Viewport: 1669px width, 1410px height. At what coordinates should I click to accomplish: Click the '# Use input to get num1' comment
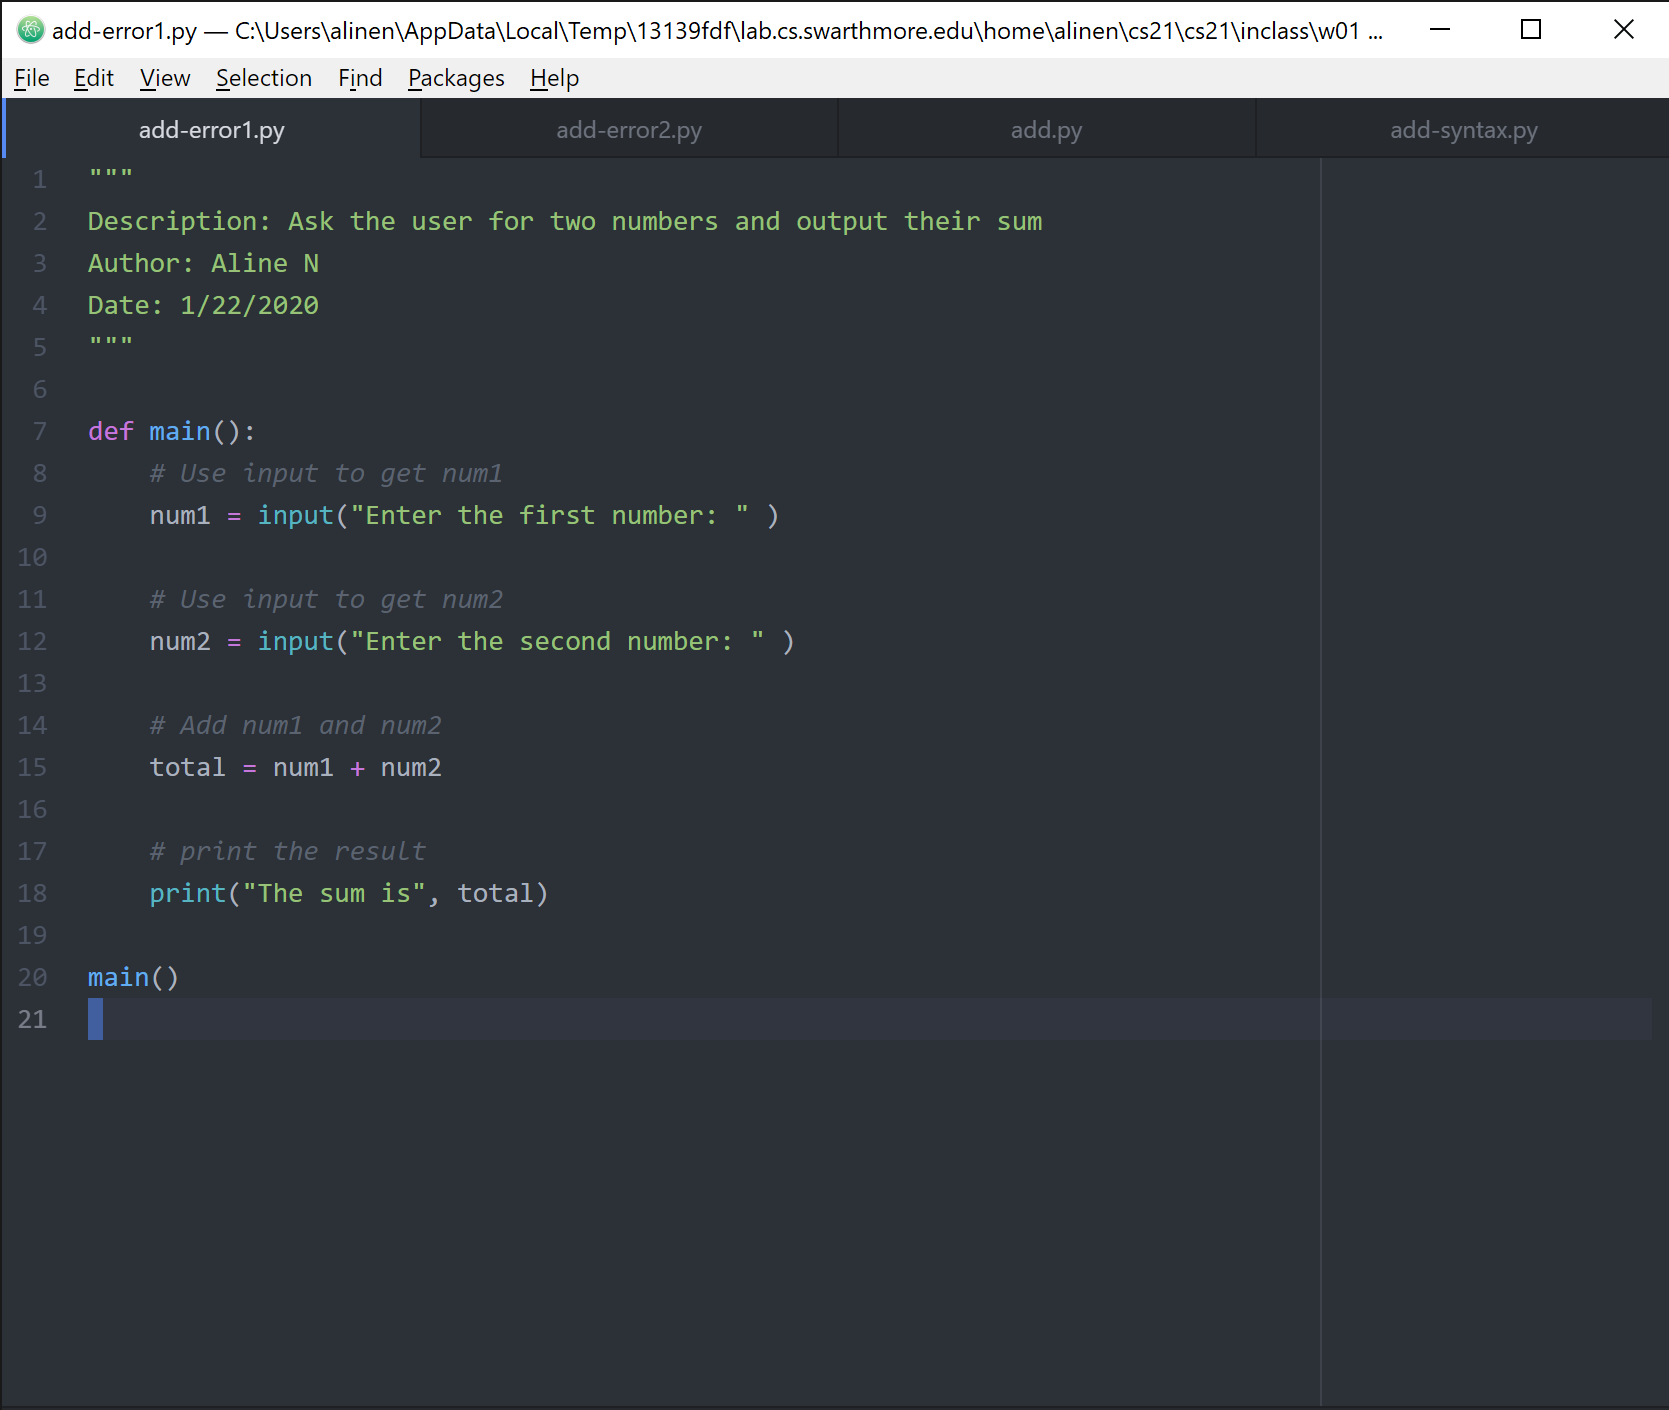(x=326, y=473)
